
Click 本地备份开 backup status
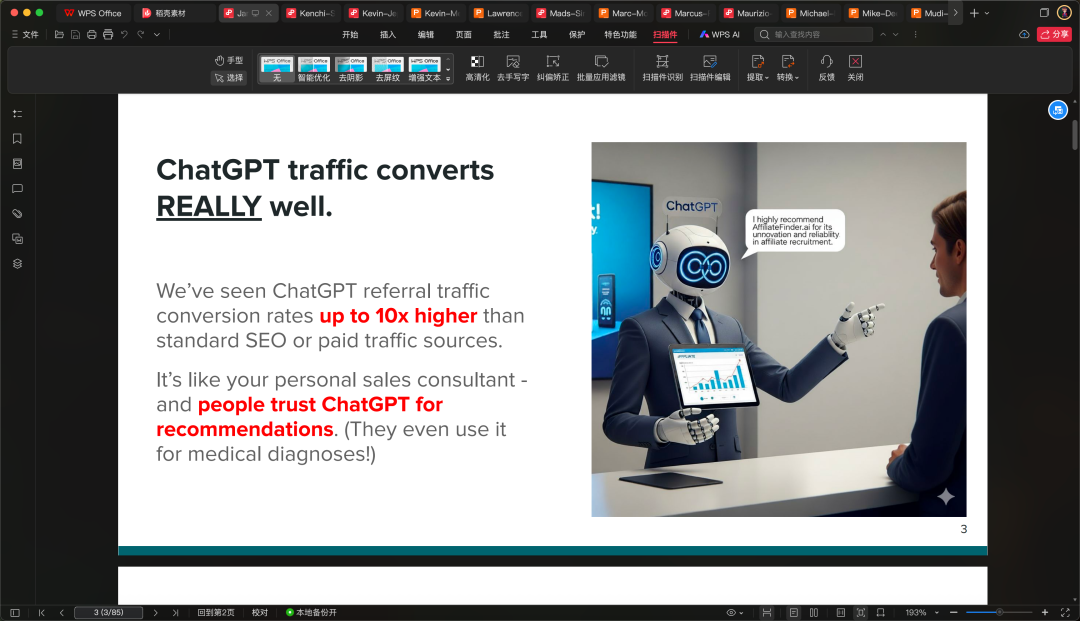tap(311, 612)
